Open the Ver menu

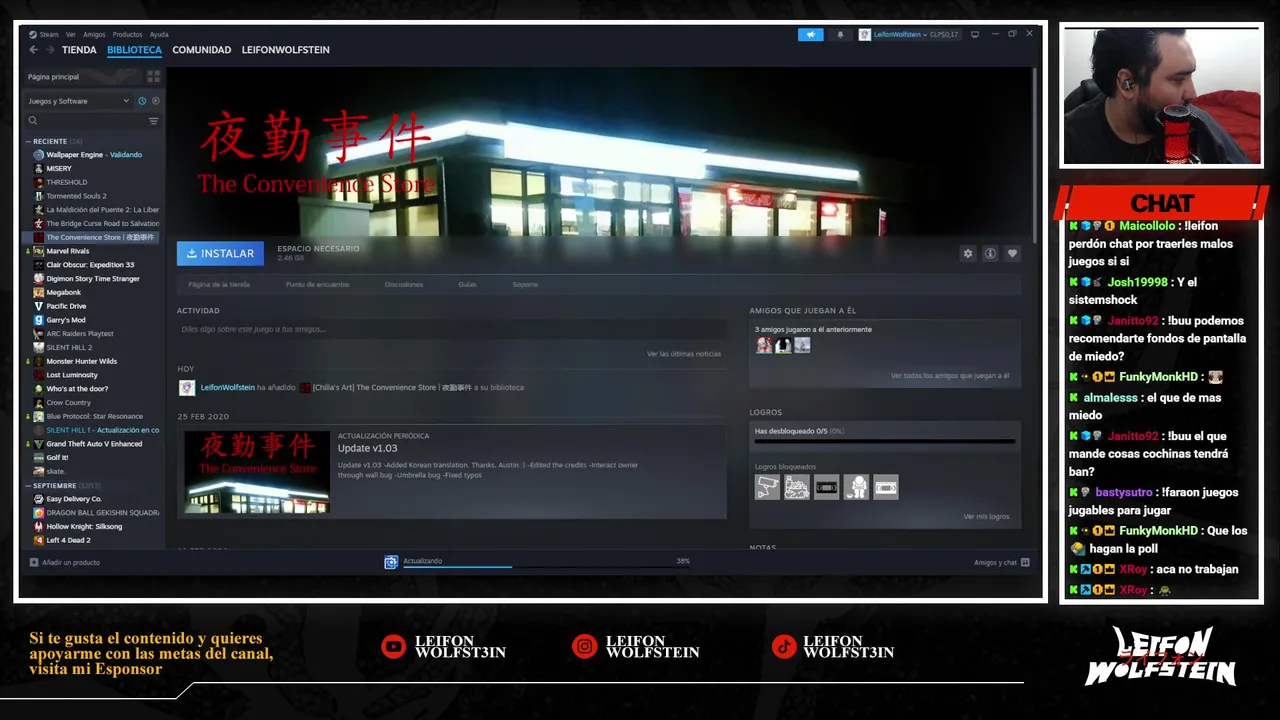click(70, 34)
